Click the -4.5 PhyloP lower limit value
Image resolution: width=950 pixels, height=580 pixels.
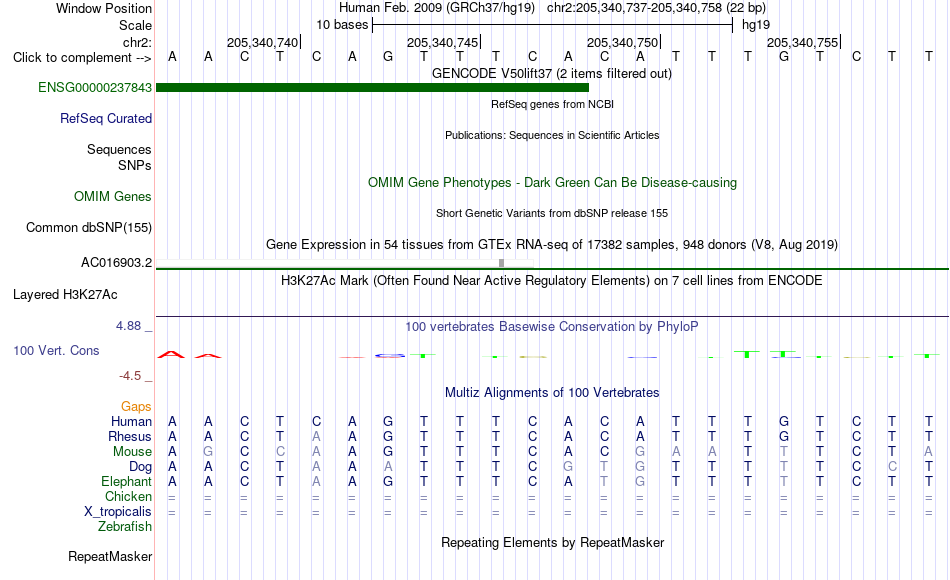(130, 376)
